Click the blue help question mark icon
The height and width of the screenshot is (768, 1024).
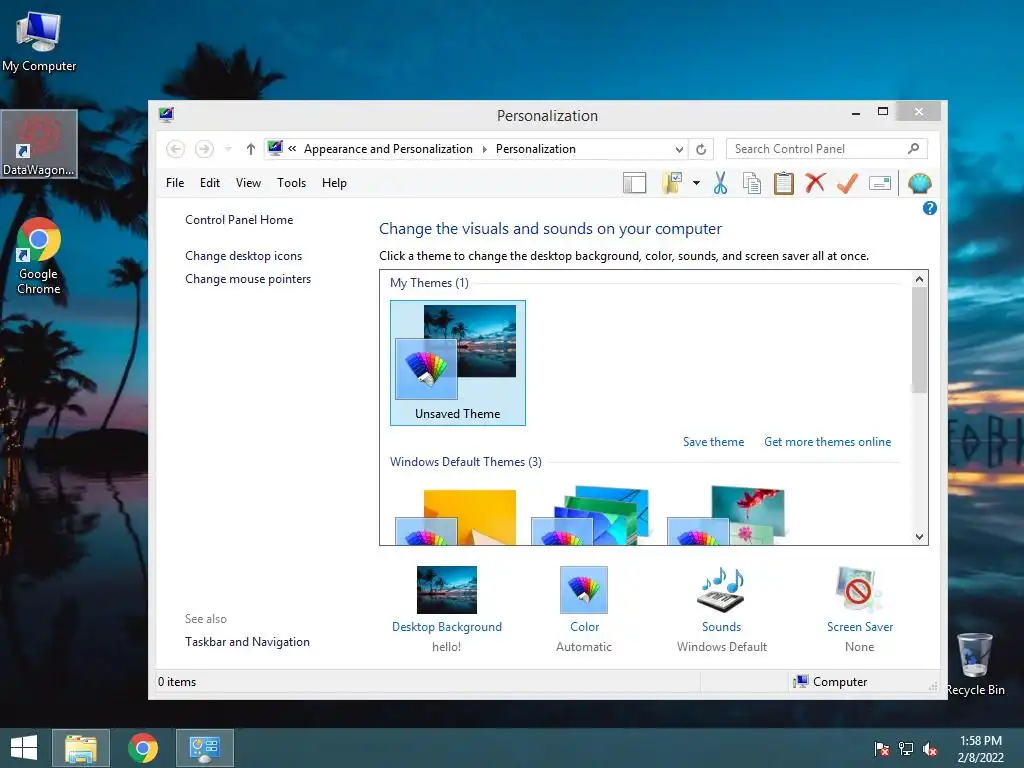click(929, 208)
